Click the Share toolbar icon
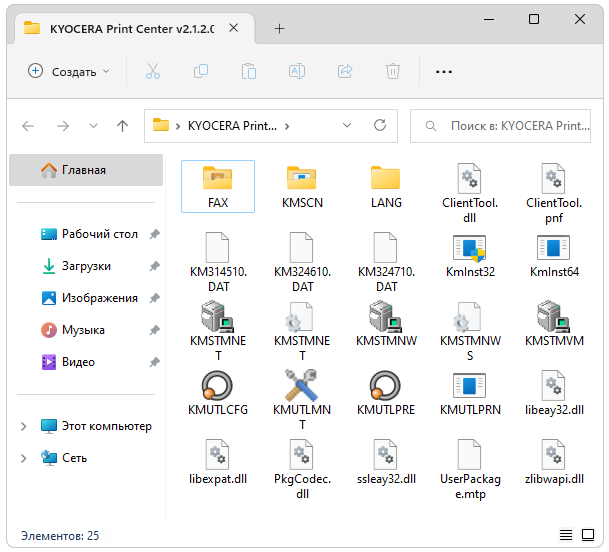 click(345, 71)
